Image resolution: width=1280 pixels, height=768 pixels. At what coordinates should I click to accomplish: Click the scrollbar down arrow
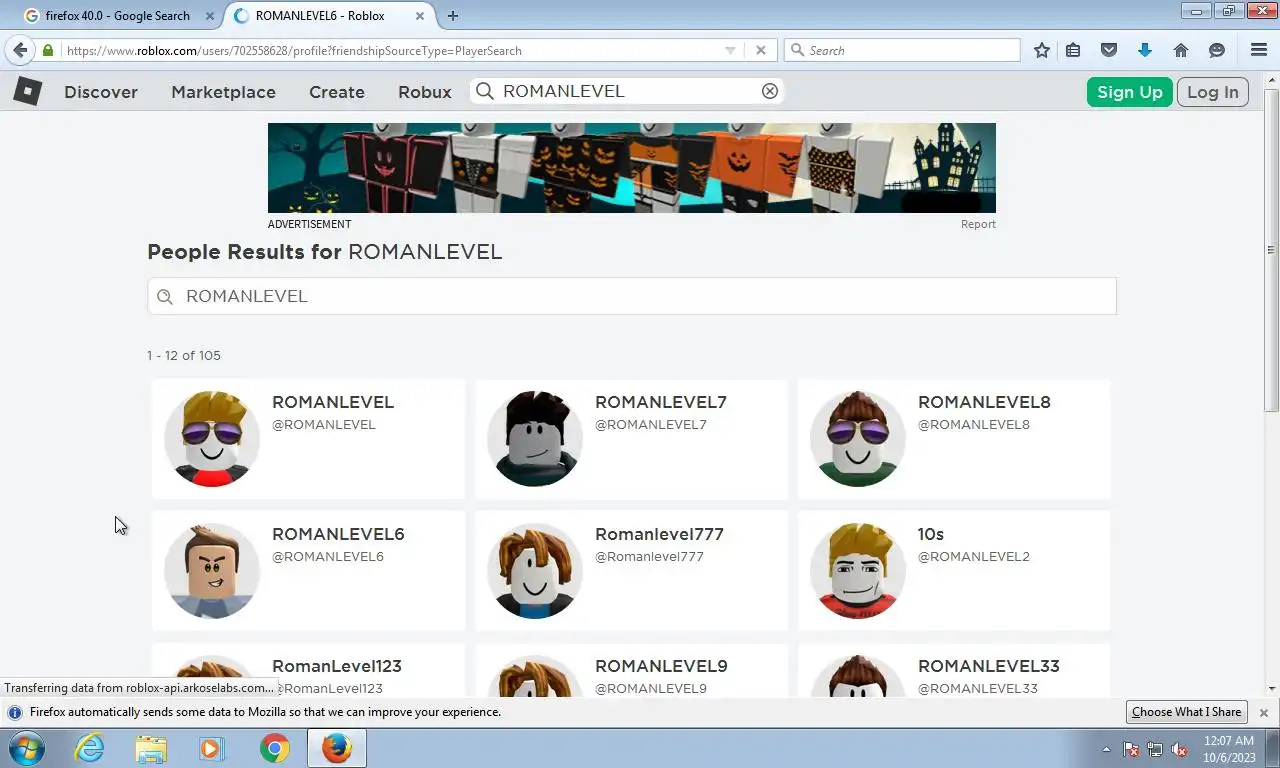[1271, 688]
